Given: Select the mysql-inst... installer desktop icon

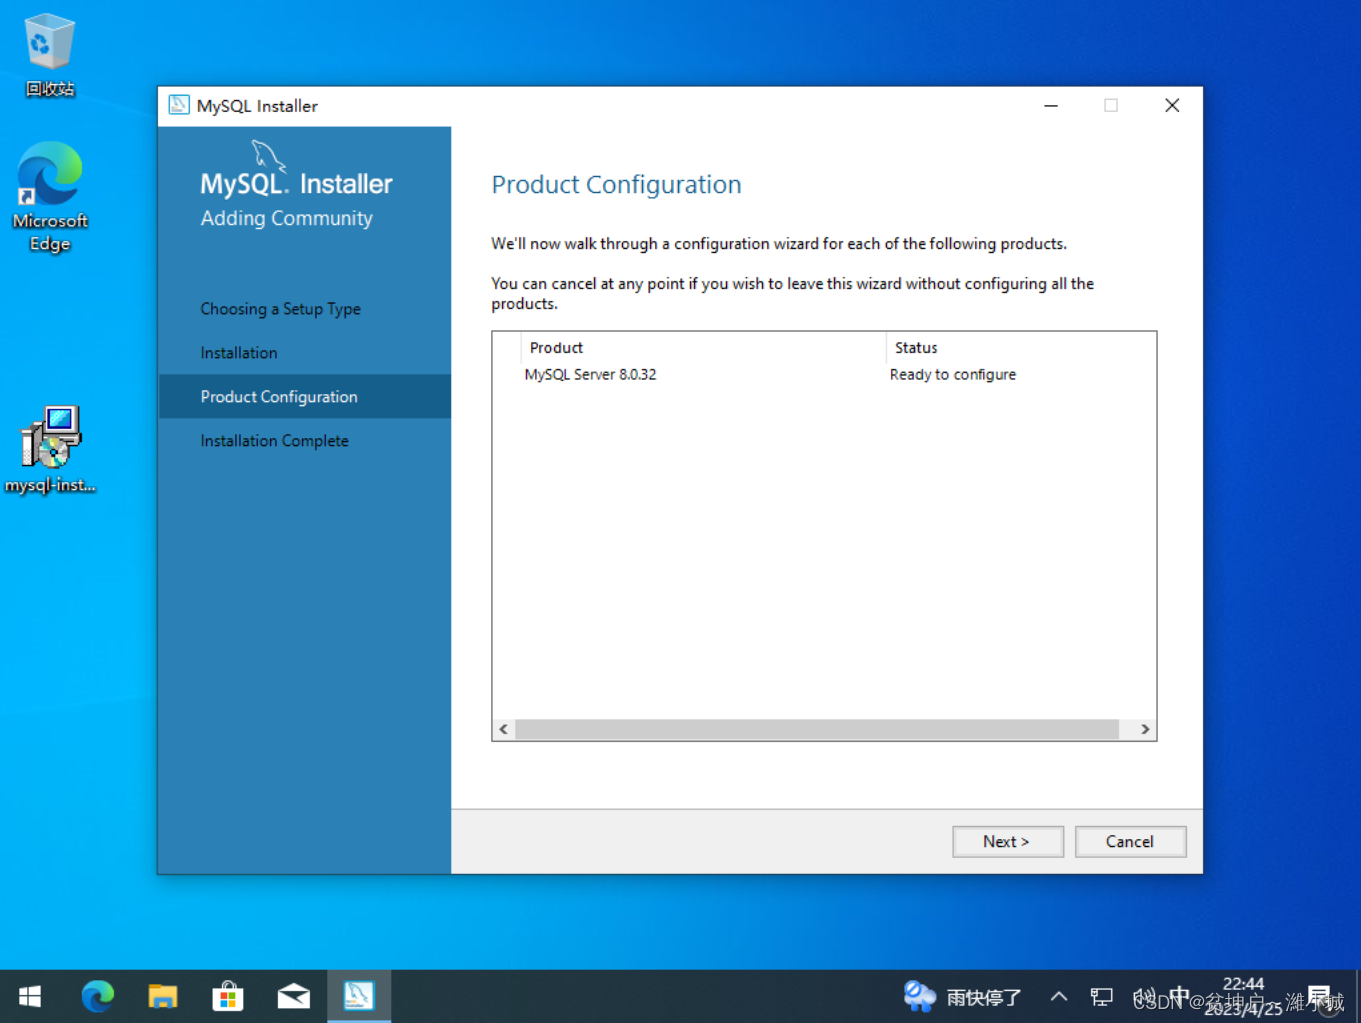Looking at the screenshot, I should [x=49, y=450].
